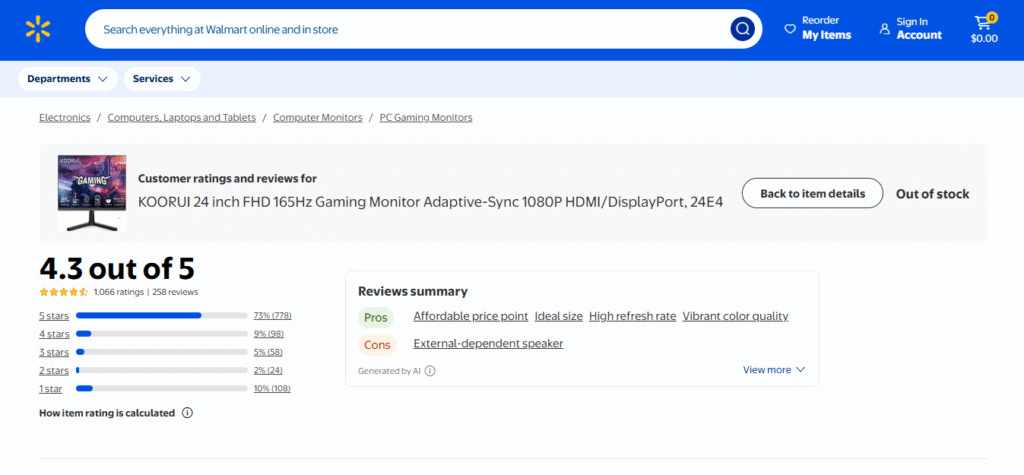Go to Electronics breadcrumb
1024x475 pixels.
click(65, 118)
